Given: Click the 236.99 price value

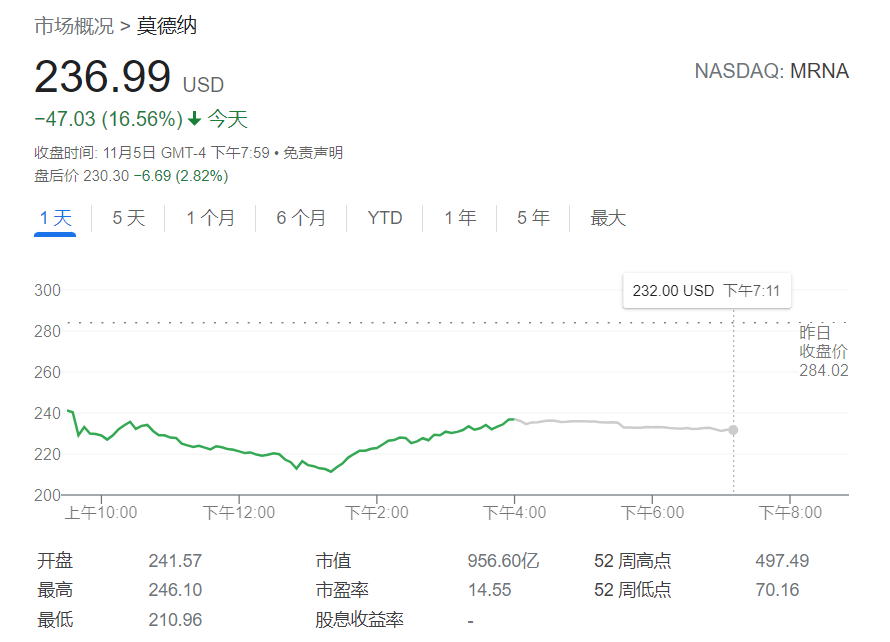Looking at the screenshot, I should (x=102, y=77).
